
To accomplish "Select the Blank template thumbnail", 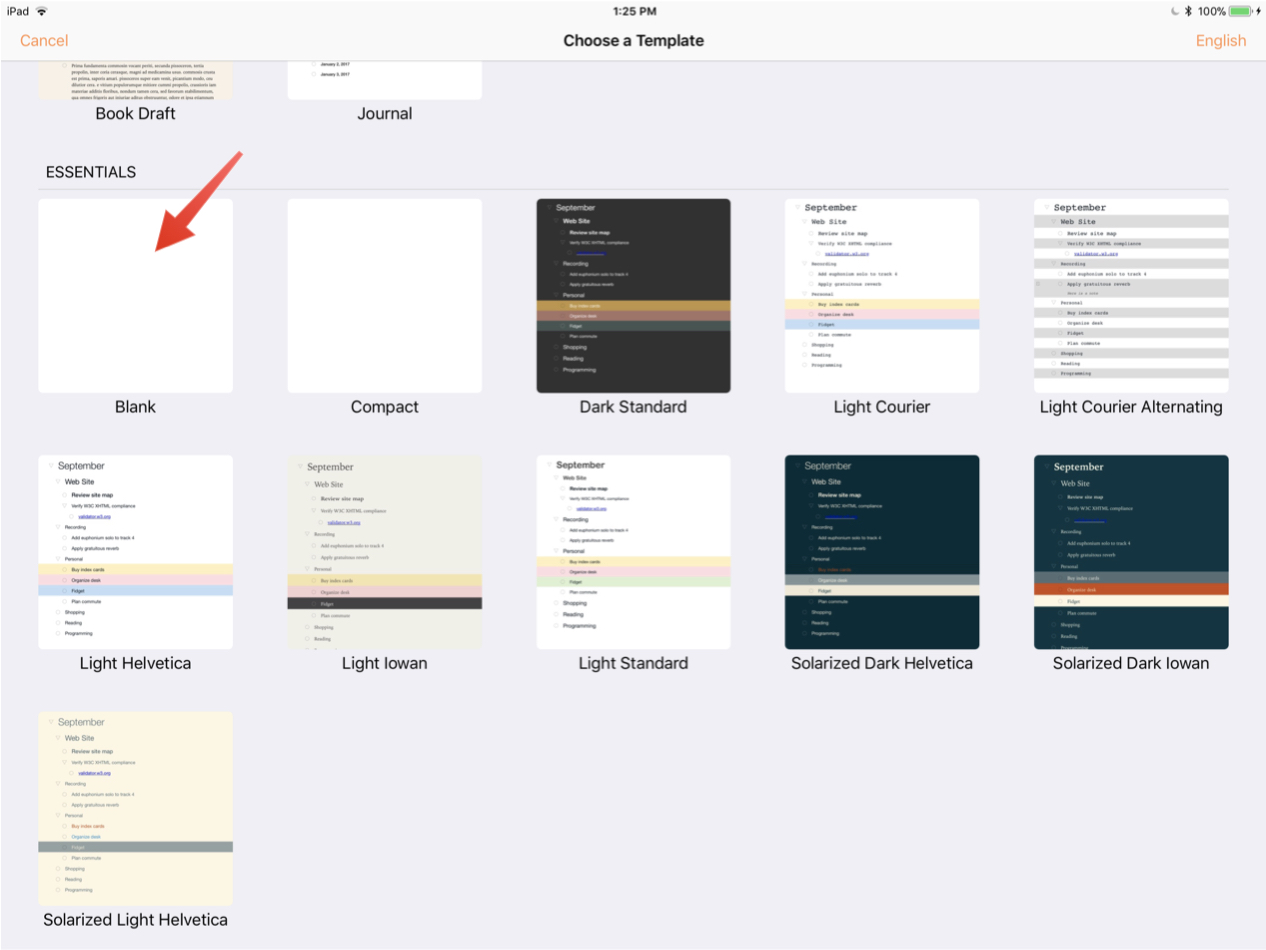I will pyautogui.click(x=135, y=296).
